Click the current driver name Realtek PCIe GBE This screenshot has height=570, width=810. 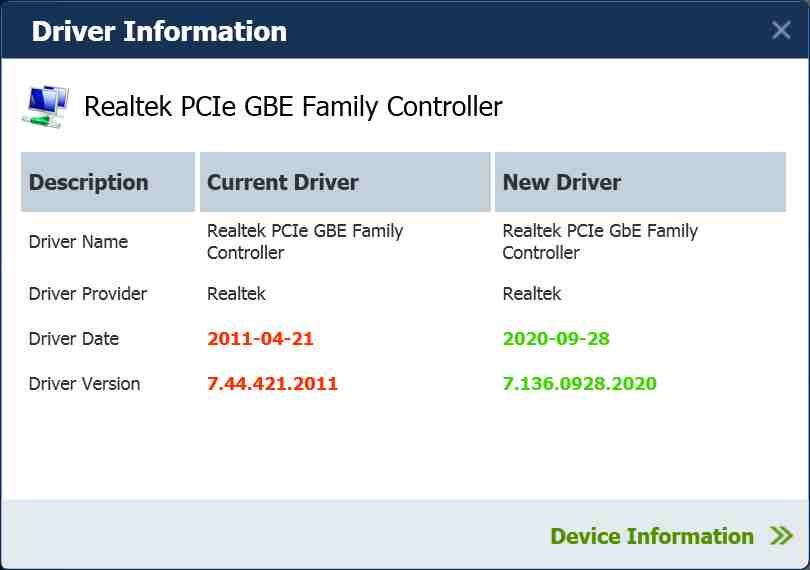[x=305, y=241]
